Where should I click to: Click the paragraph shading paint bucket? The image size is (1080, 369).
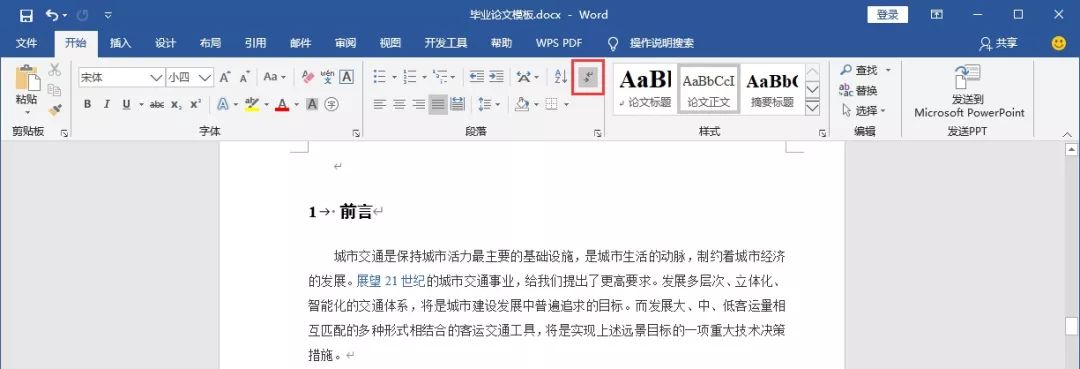(523, 105)
